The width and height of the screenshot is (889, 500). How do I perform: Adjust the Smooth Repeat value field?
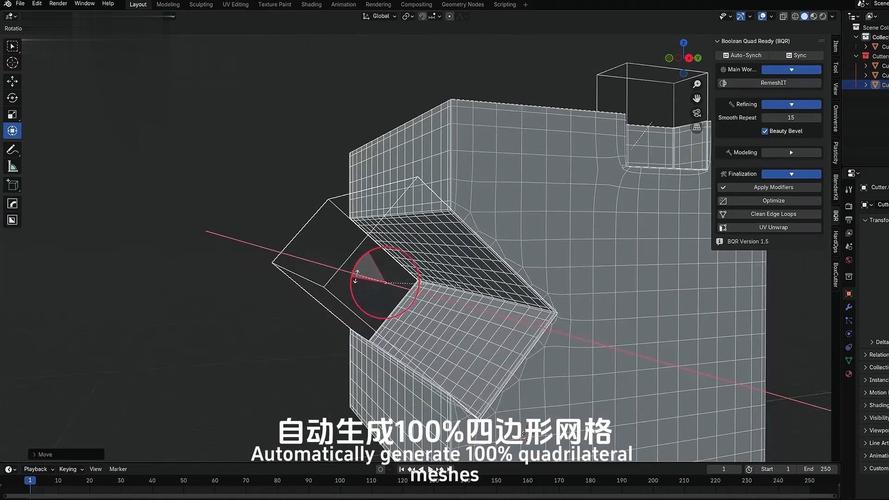point(791,117)
